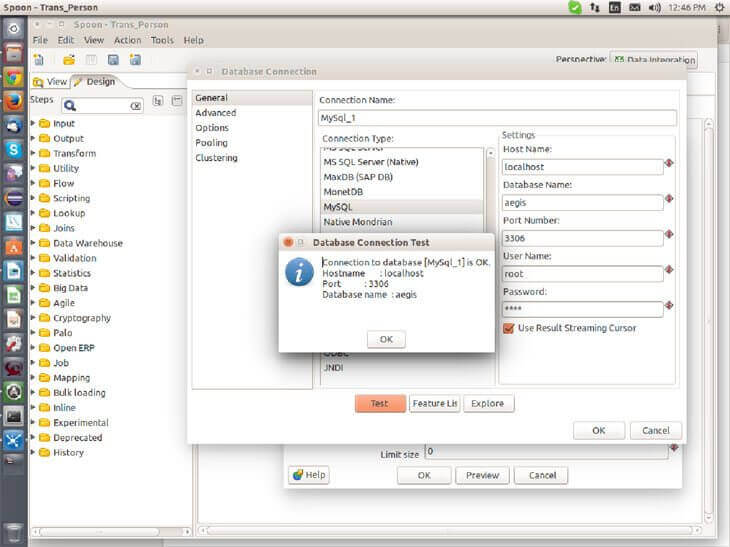Click the Test connection button
Viewport: 730px width, 547px height.
point(380,403)
